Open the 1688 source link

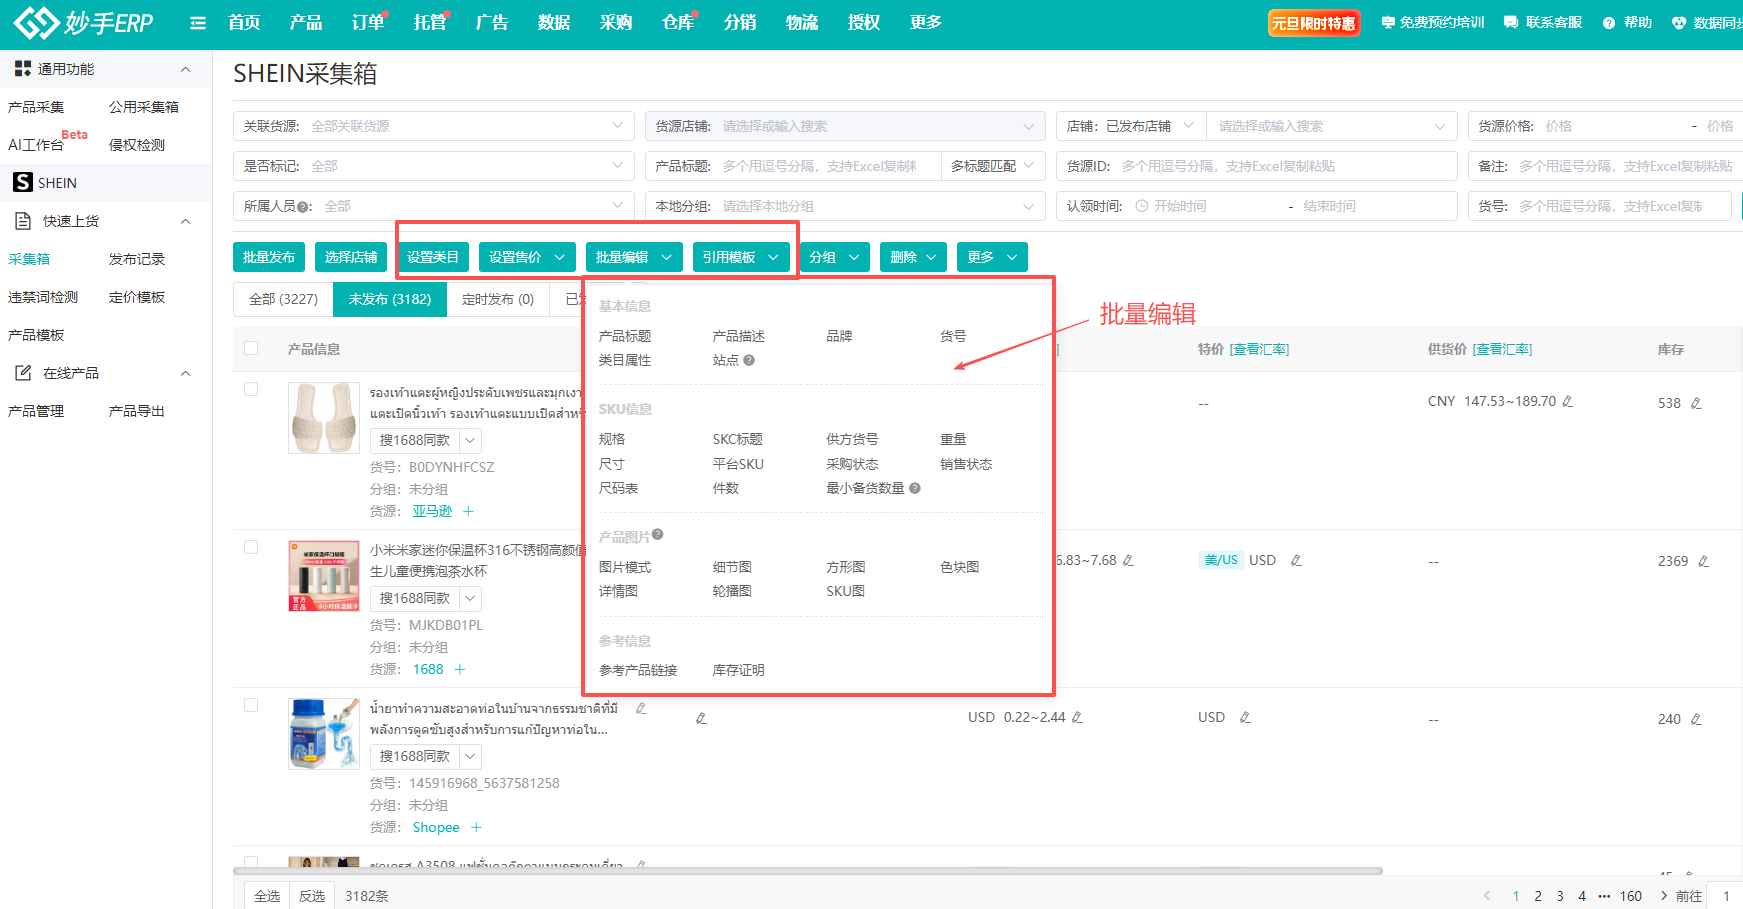[x=428, y=669]
